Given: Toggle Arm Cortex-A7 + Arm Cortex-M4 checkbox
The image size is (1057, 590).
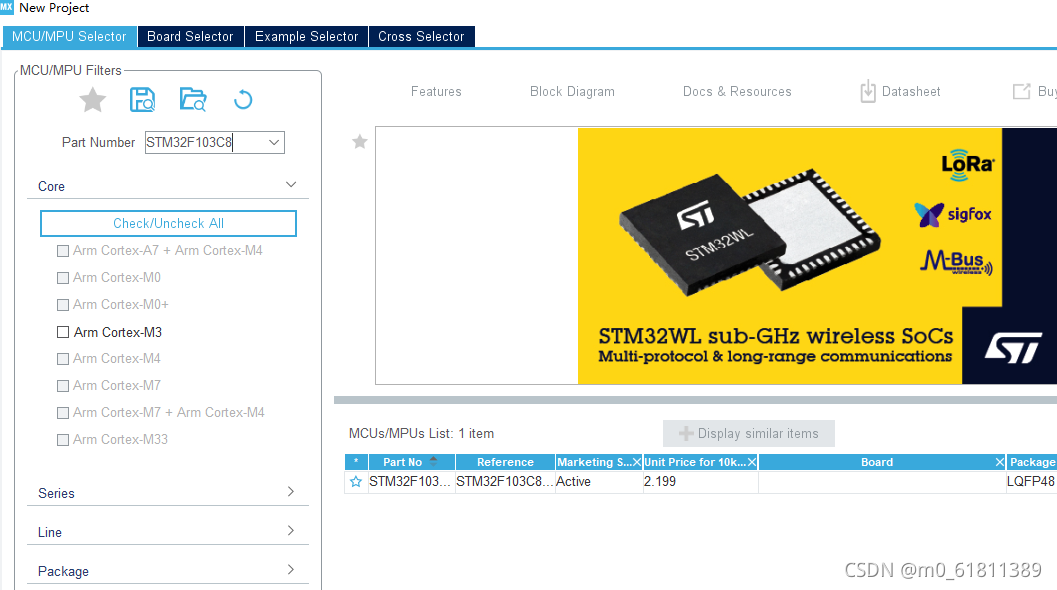Looking at the screenshot, I should (x=63, y=251).
